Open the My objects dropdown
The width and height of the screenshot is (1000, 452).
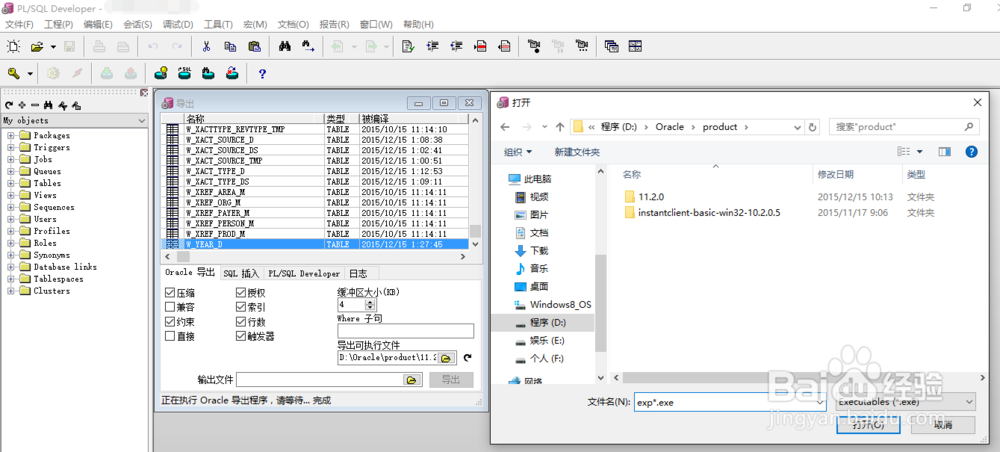pos(142,120)
